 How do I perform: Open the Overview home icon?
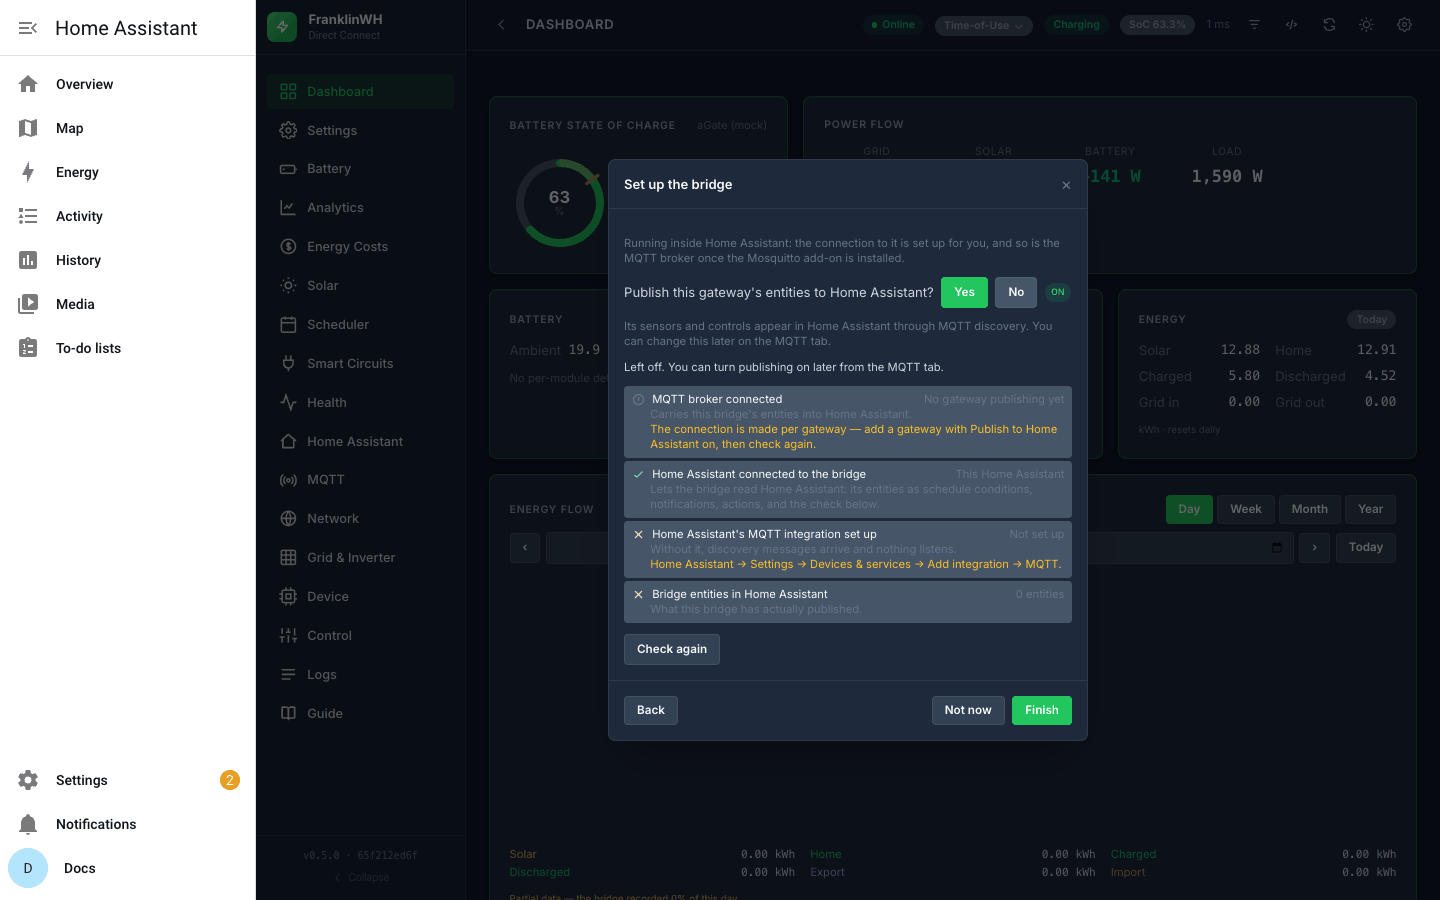pos(28,84)
